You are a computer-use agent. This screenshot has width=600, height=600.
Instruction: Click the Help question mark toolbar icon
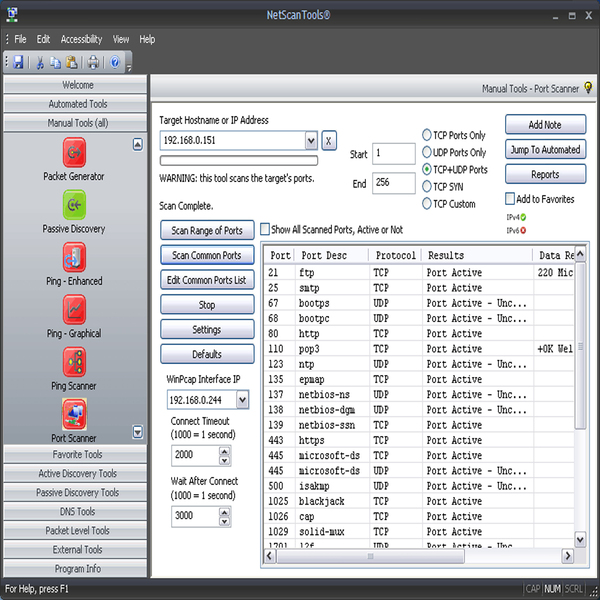(115, 62)
